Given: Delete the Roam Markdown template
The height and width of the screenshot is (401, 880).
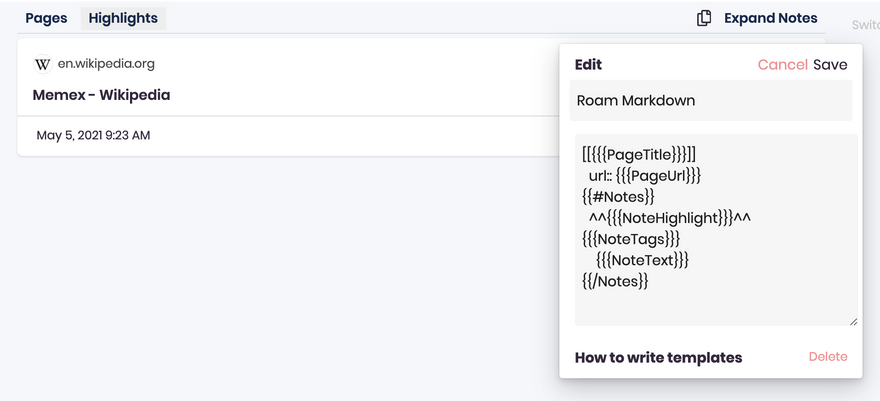Looking at the screenshot, I should coord(828,357).
